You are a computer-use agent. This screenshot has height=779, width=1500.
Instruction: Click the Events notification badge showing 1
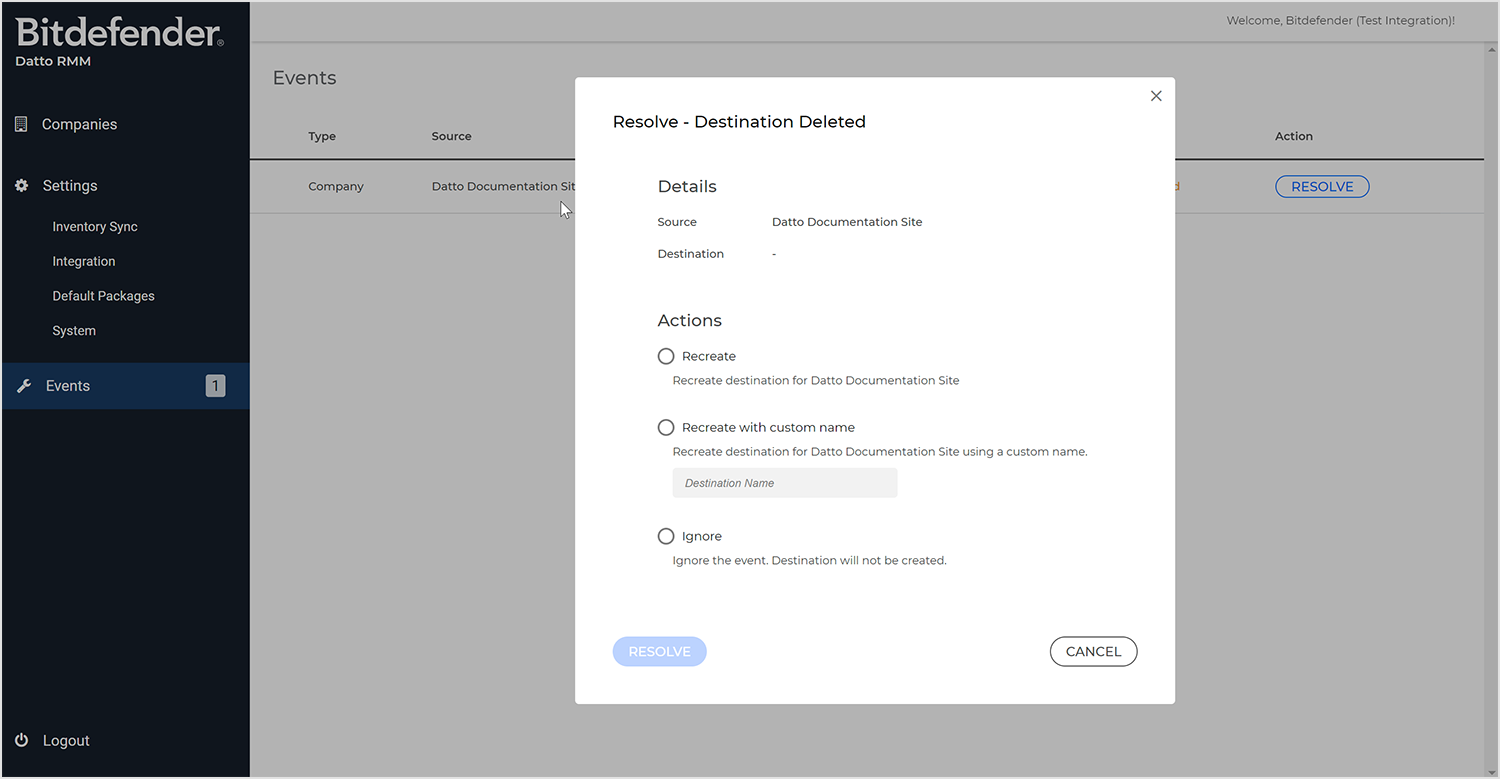[215, 385]
